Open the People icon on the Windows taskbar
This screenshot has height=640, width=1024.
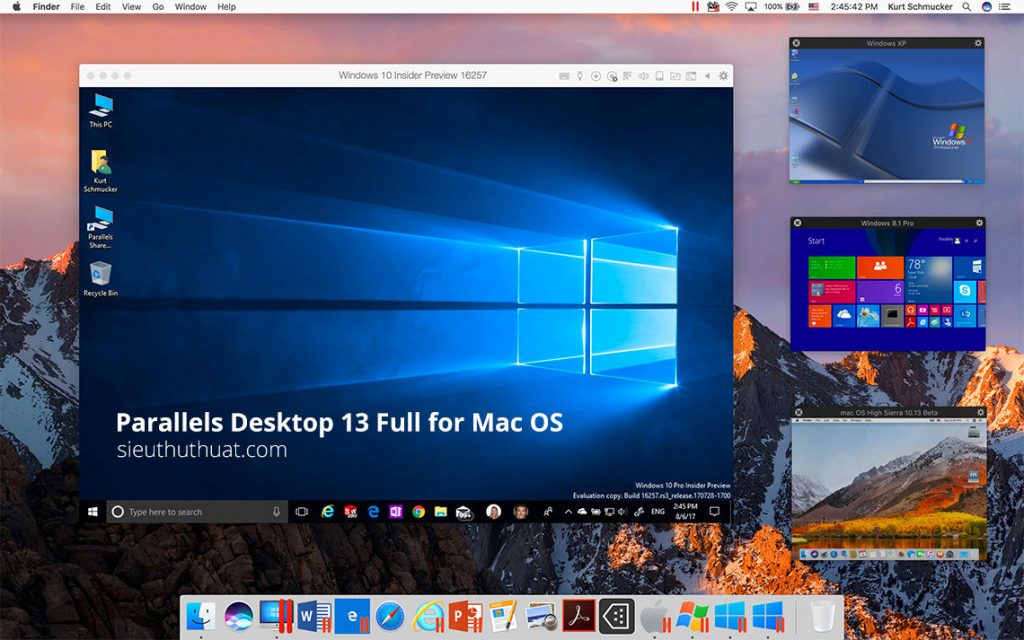tap(547, 512)
